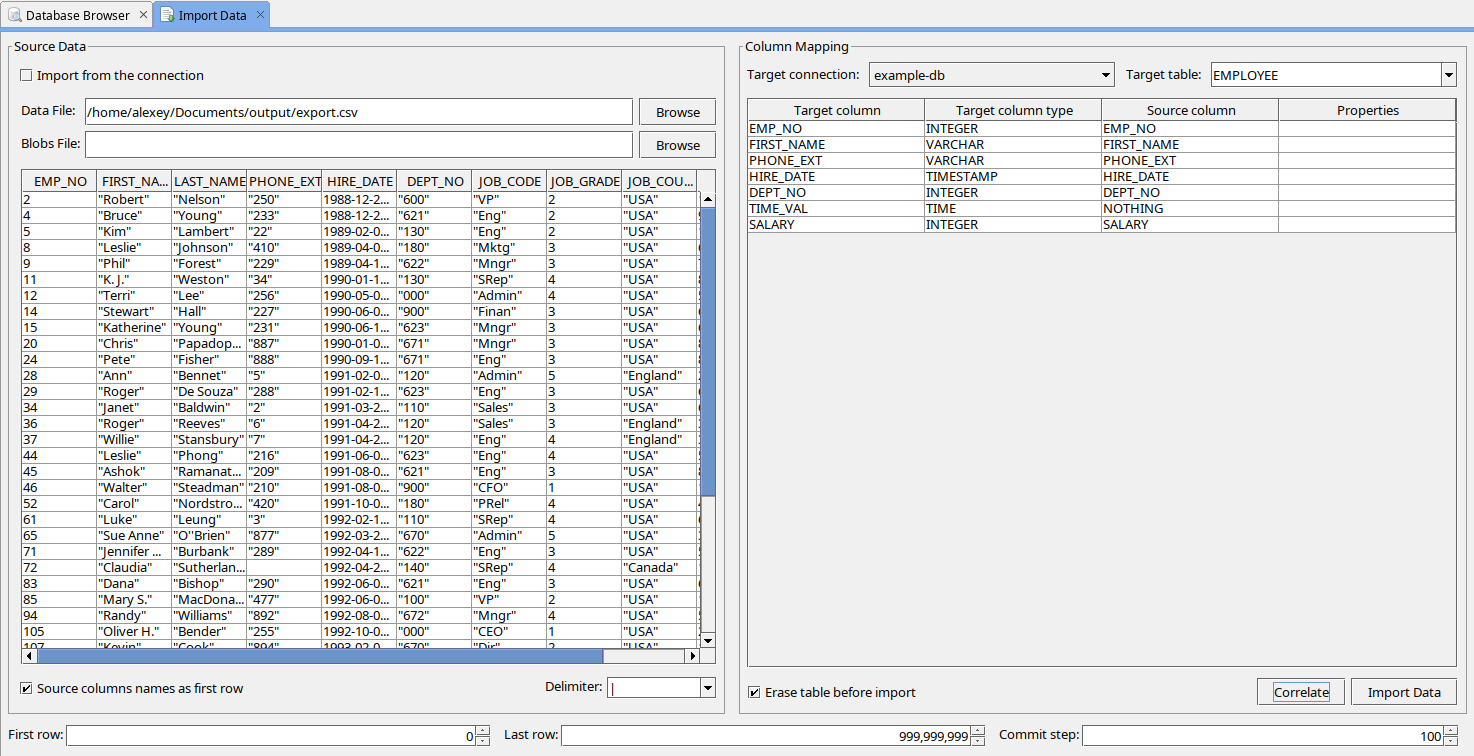Decrement the Last row spinner
The image size is (1474, 756).
point(977,741)
